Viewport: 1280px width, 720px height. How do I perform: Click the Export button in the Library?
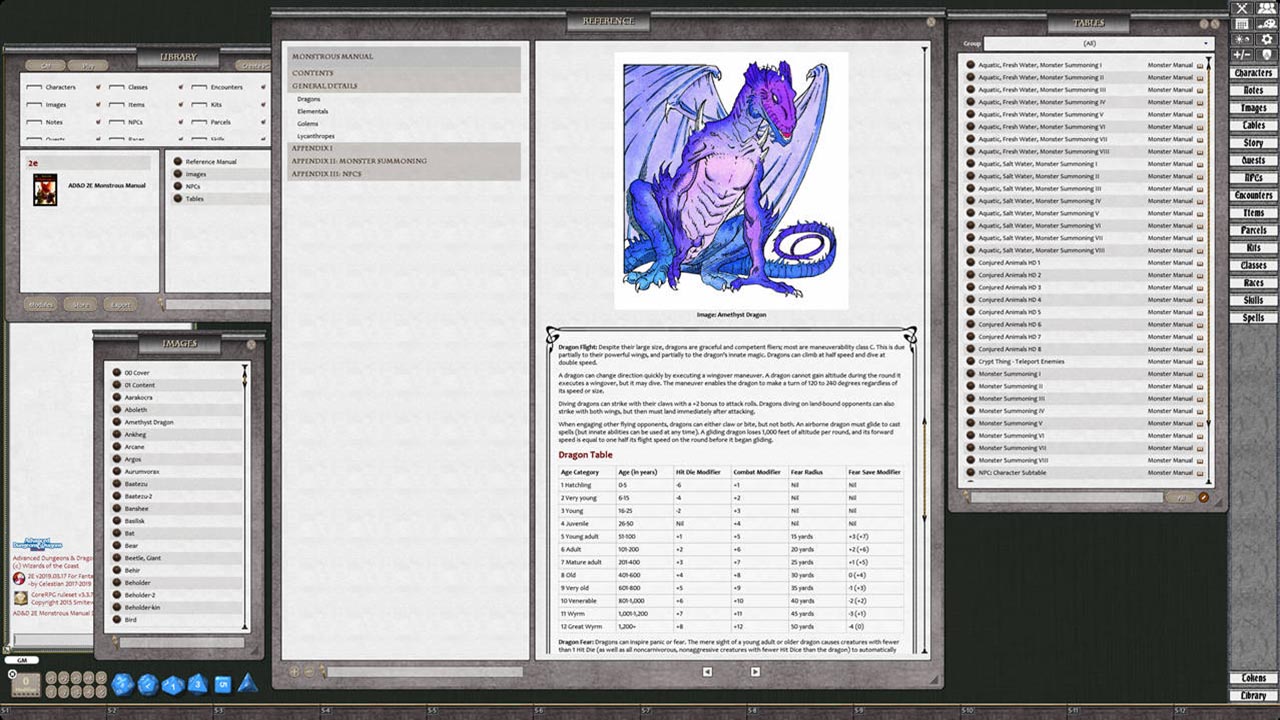[119, 303]
